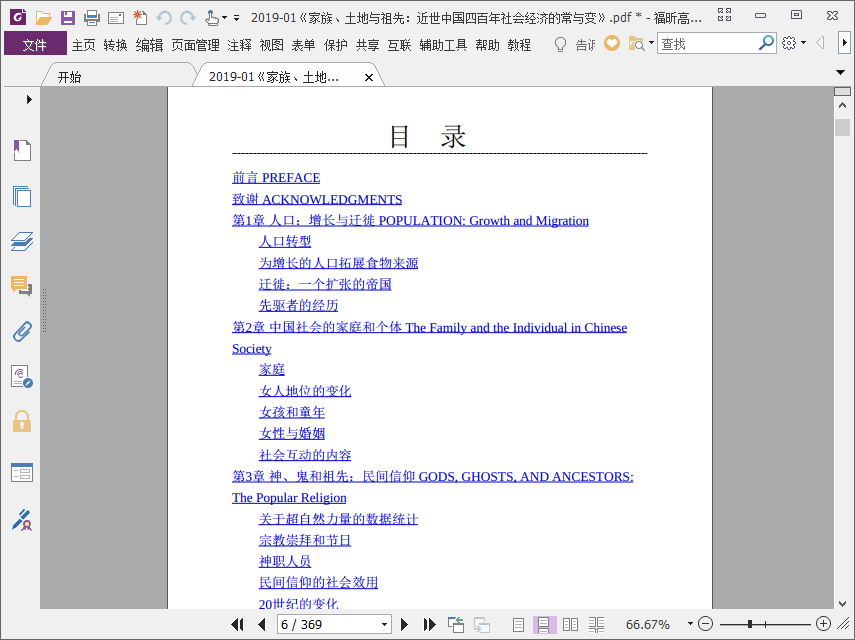Image resolution: width=855 pixels, height=640 pixels.
Task: Switch to two-page facing view
Action: pyautogui.click(x=570, y=624)
